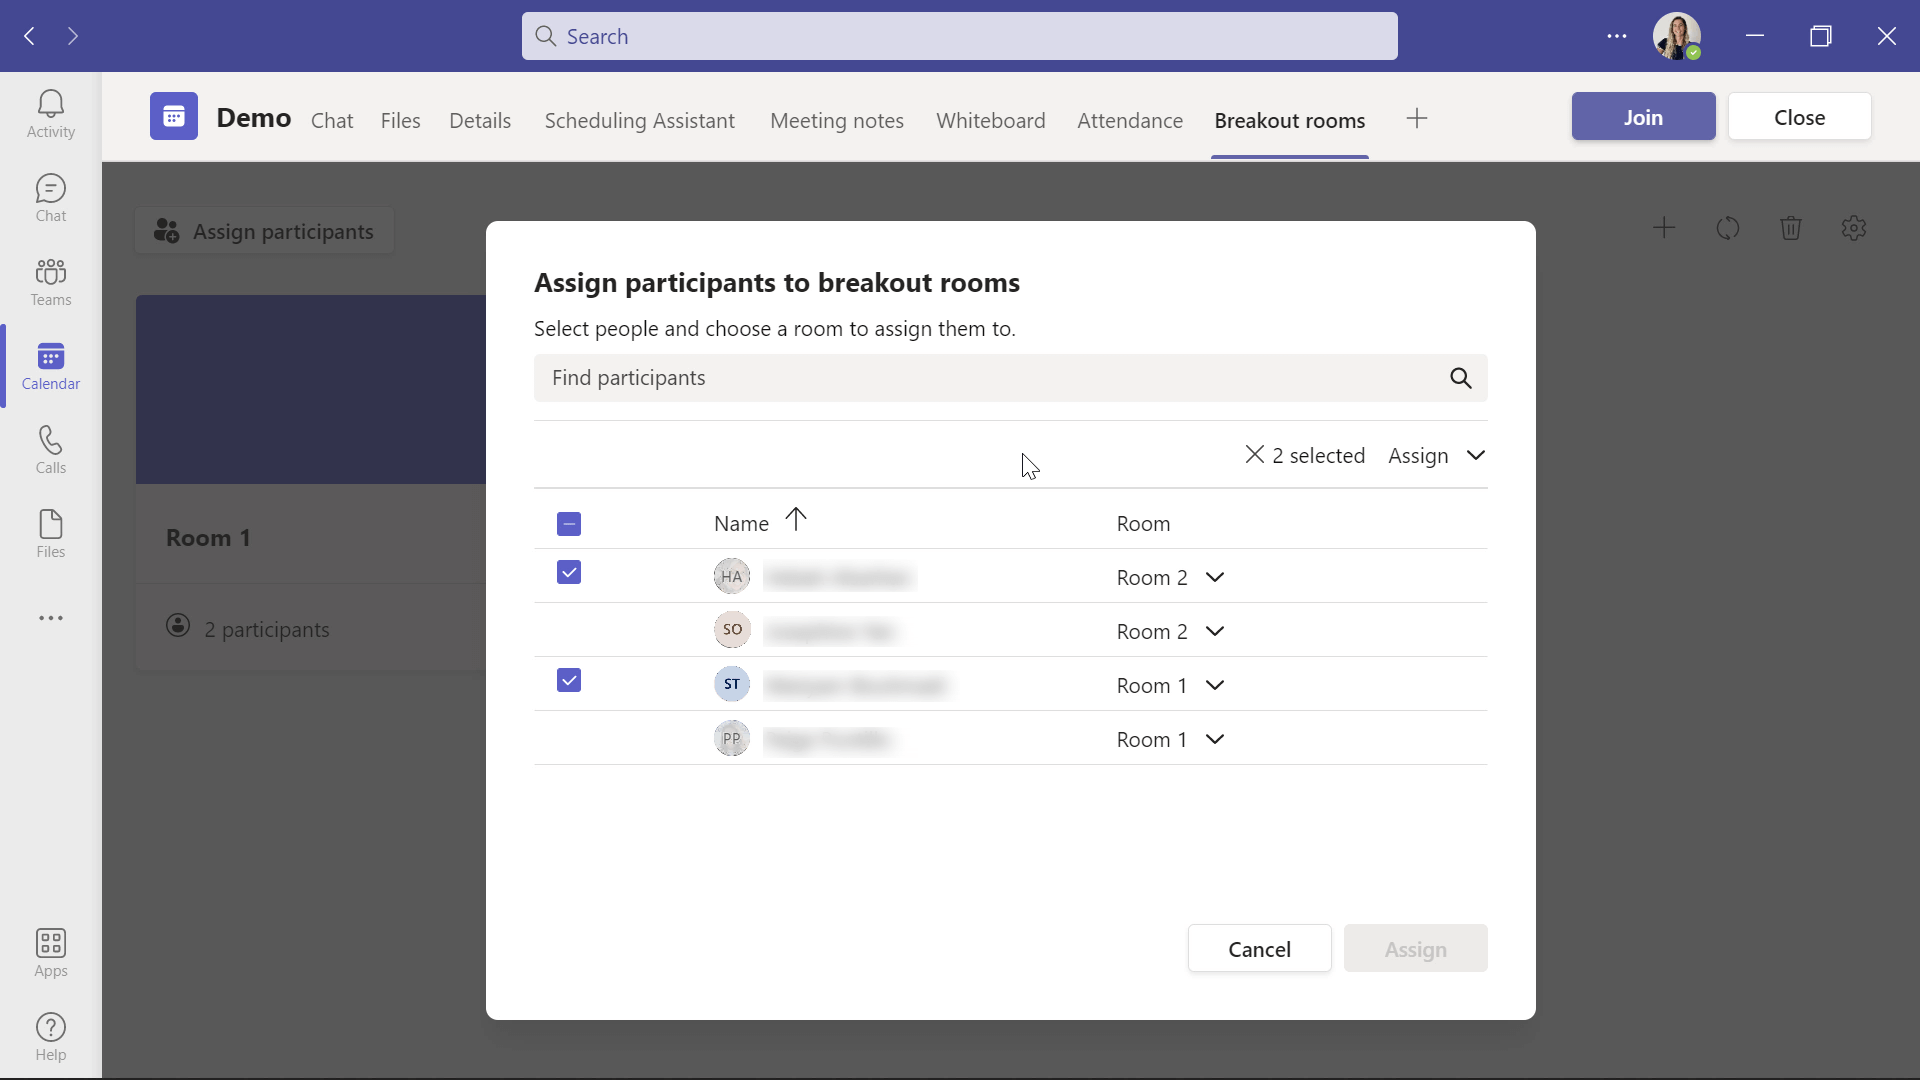The image size is (1920, 1080).
Task: Toggle checkbox for HA participant
Action: 568,572
